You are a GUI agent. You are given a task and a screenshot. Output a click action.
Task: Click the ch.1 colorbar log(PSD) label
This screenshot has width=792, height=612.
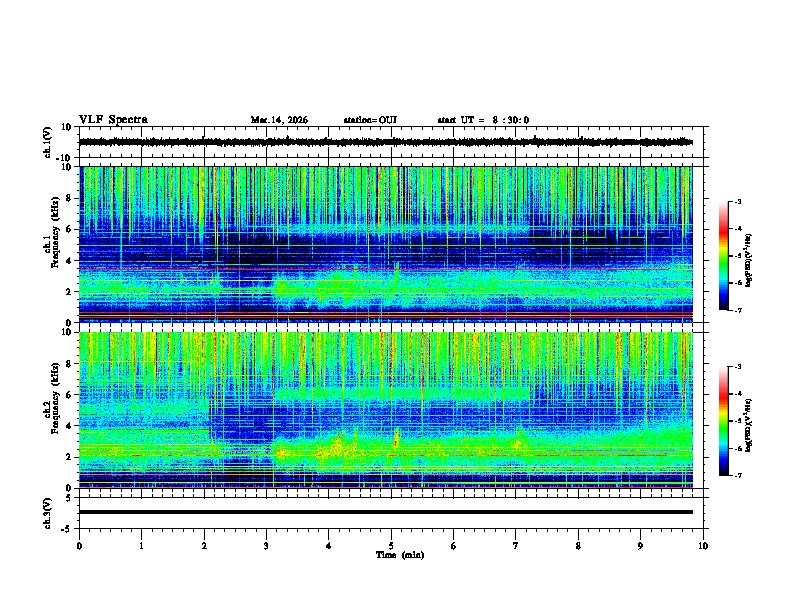coord(749,260)
